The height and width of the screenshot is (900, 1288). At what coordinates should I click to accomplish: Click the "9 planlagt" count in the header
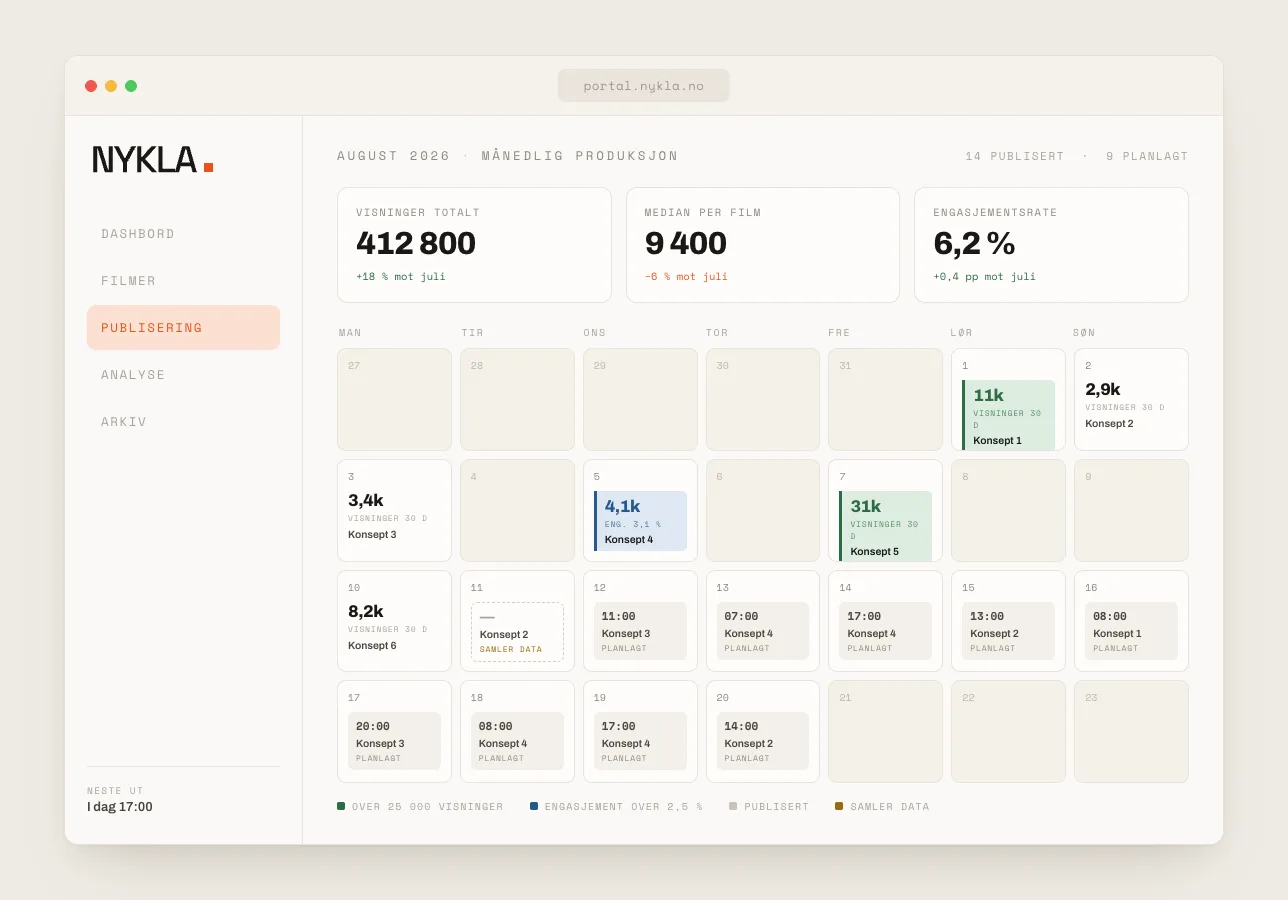point(1147,156)
